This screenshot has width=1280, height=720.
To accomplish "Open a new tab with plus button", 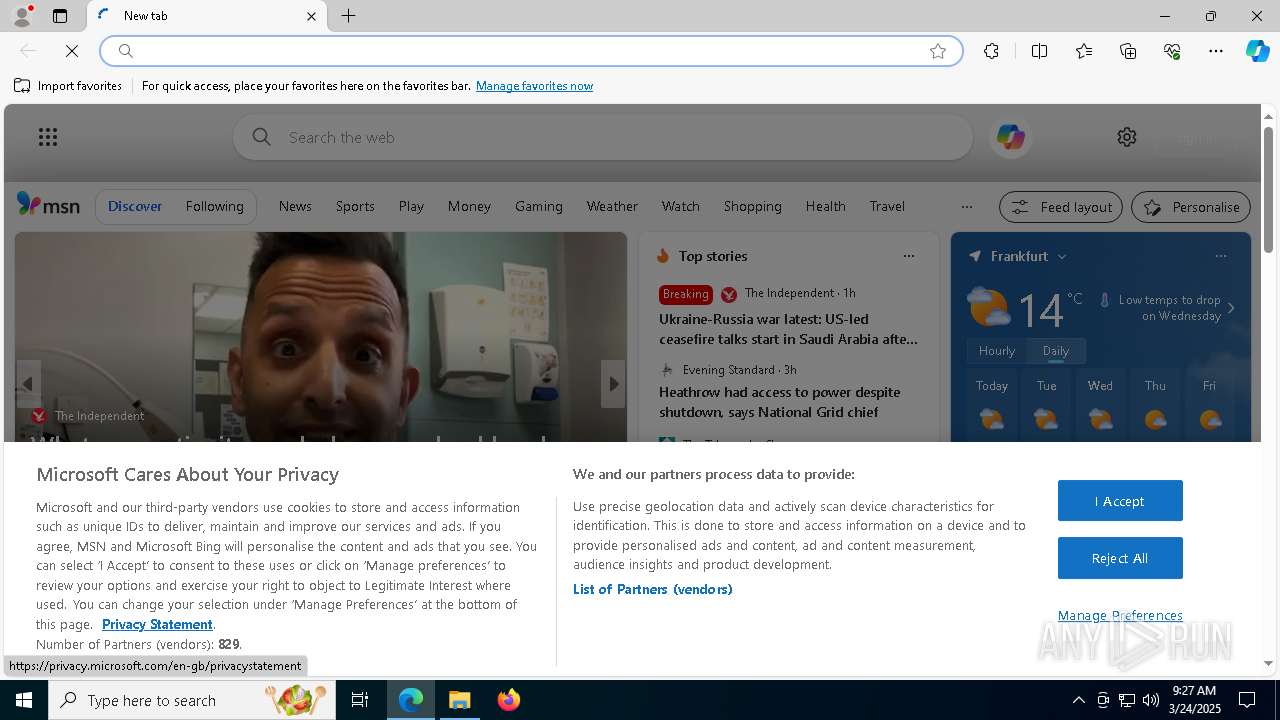I will 349,16.
